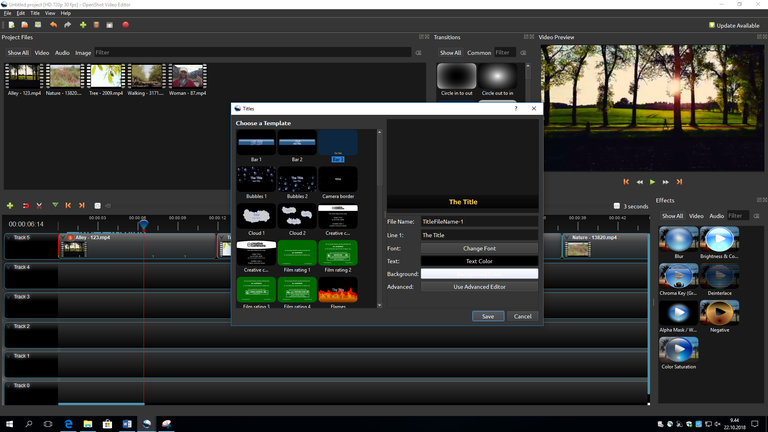The width and height of the screenshot is (768, 432).
Task: Click the Windows Start button
Action: 9,424
